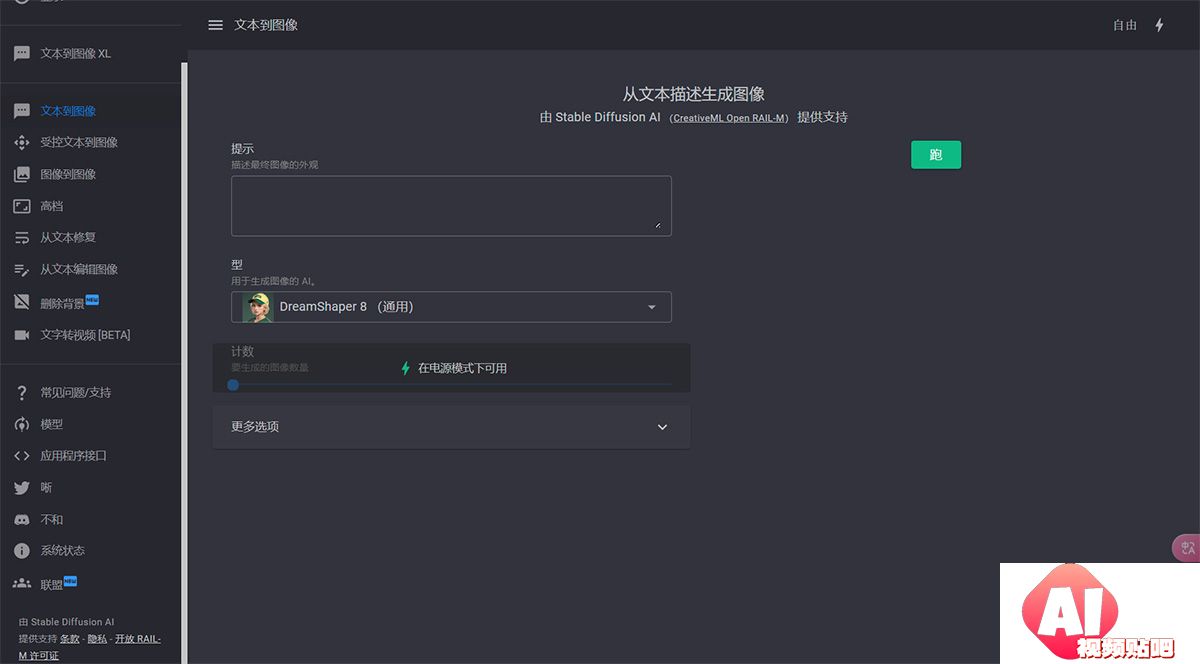Click inside the 提示 prompt text area
Viewport: 1200px width, 664px height.
click(451, 206)
